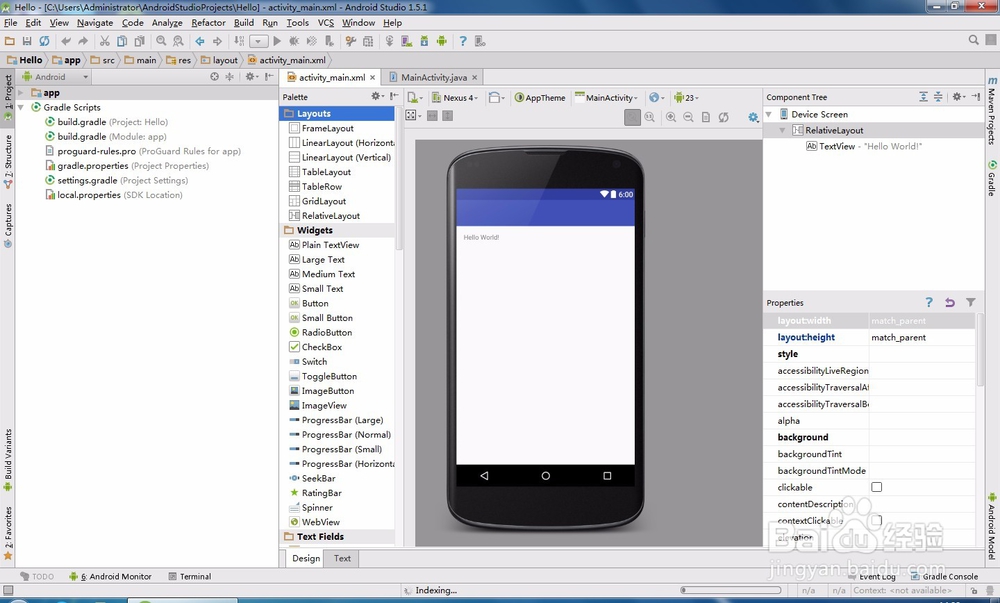Click the Find magnifier icon in toolbar
The image size is (1000, 603).
click(161, 41)
